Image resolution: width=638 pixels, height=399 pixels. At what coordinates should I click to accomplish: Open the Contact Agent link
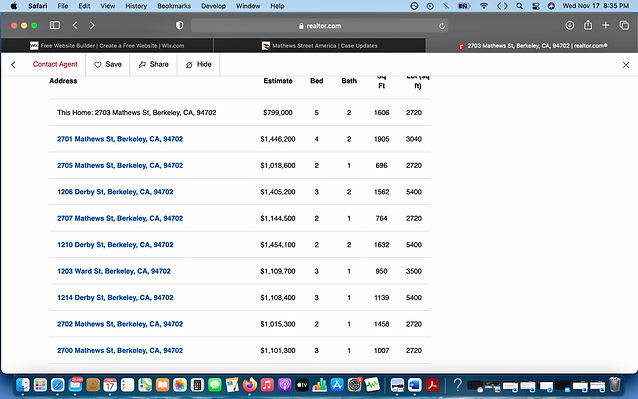[x=55, y=64]
